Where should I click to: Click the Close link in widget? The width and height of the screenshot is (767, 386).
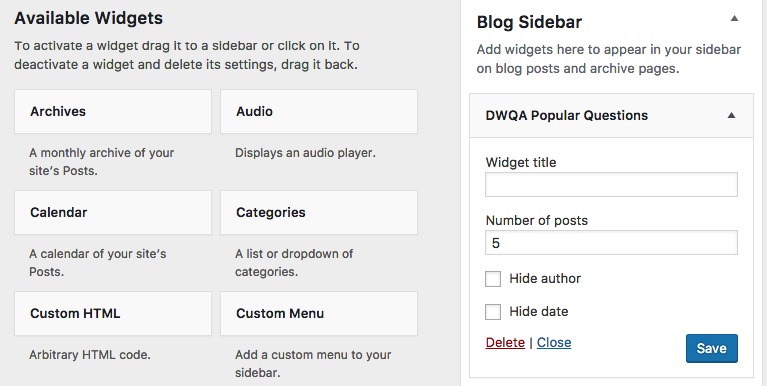tap(554, 342)
